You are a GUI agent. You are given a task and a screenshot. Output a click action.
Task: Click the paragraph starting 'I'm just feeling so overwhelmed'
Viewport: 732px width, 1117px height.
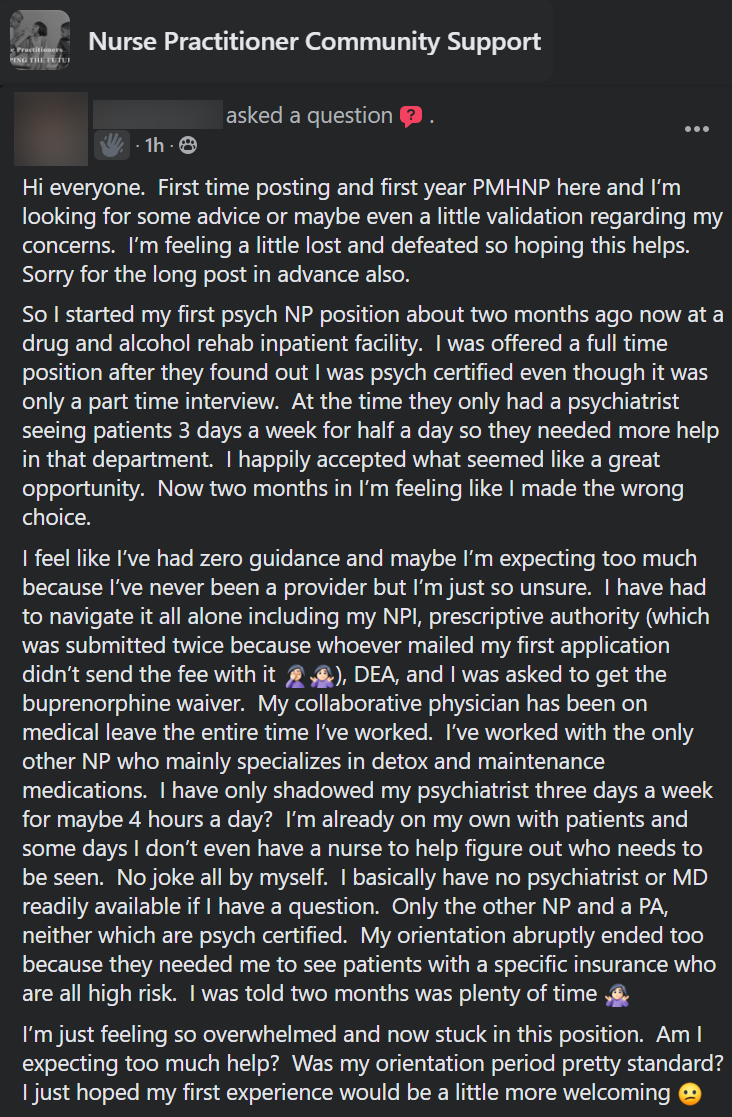(x=372, y=1064)
